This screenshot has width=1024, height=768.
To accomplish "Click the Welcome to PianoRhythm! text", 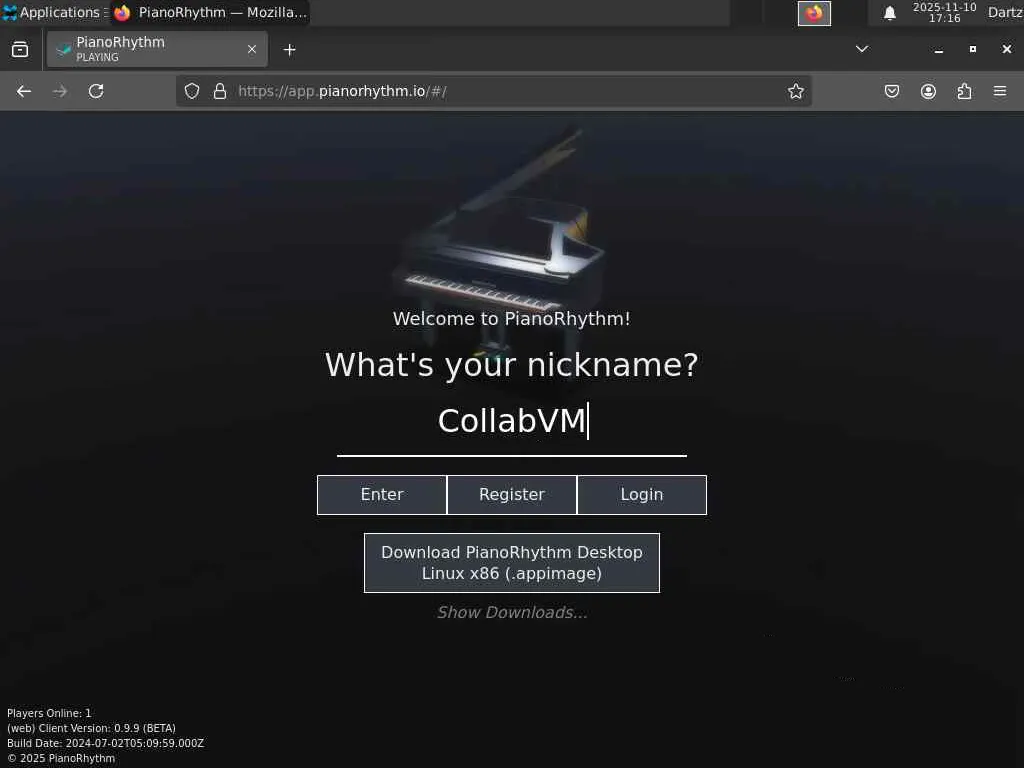I will click(x=512, y=319).
